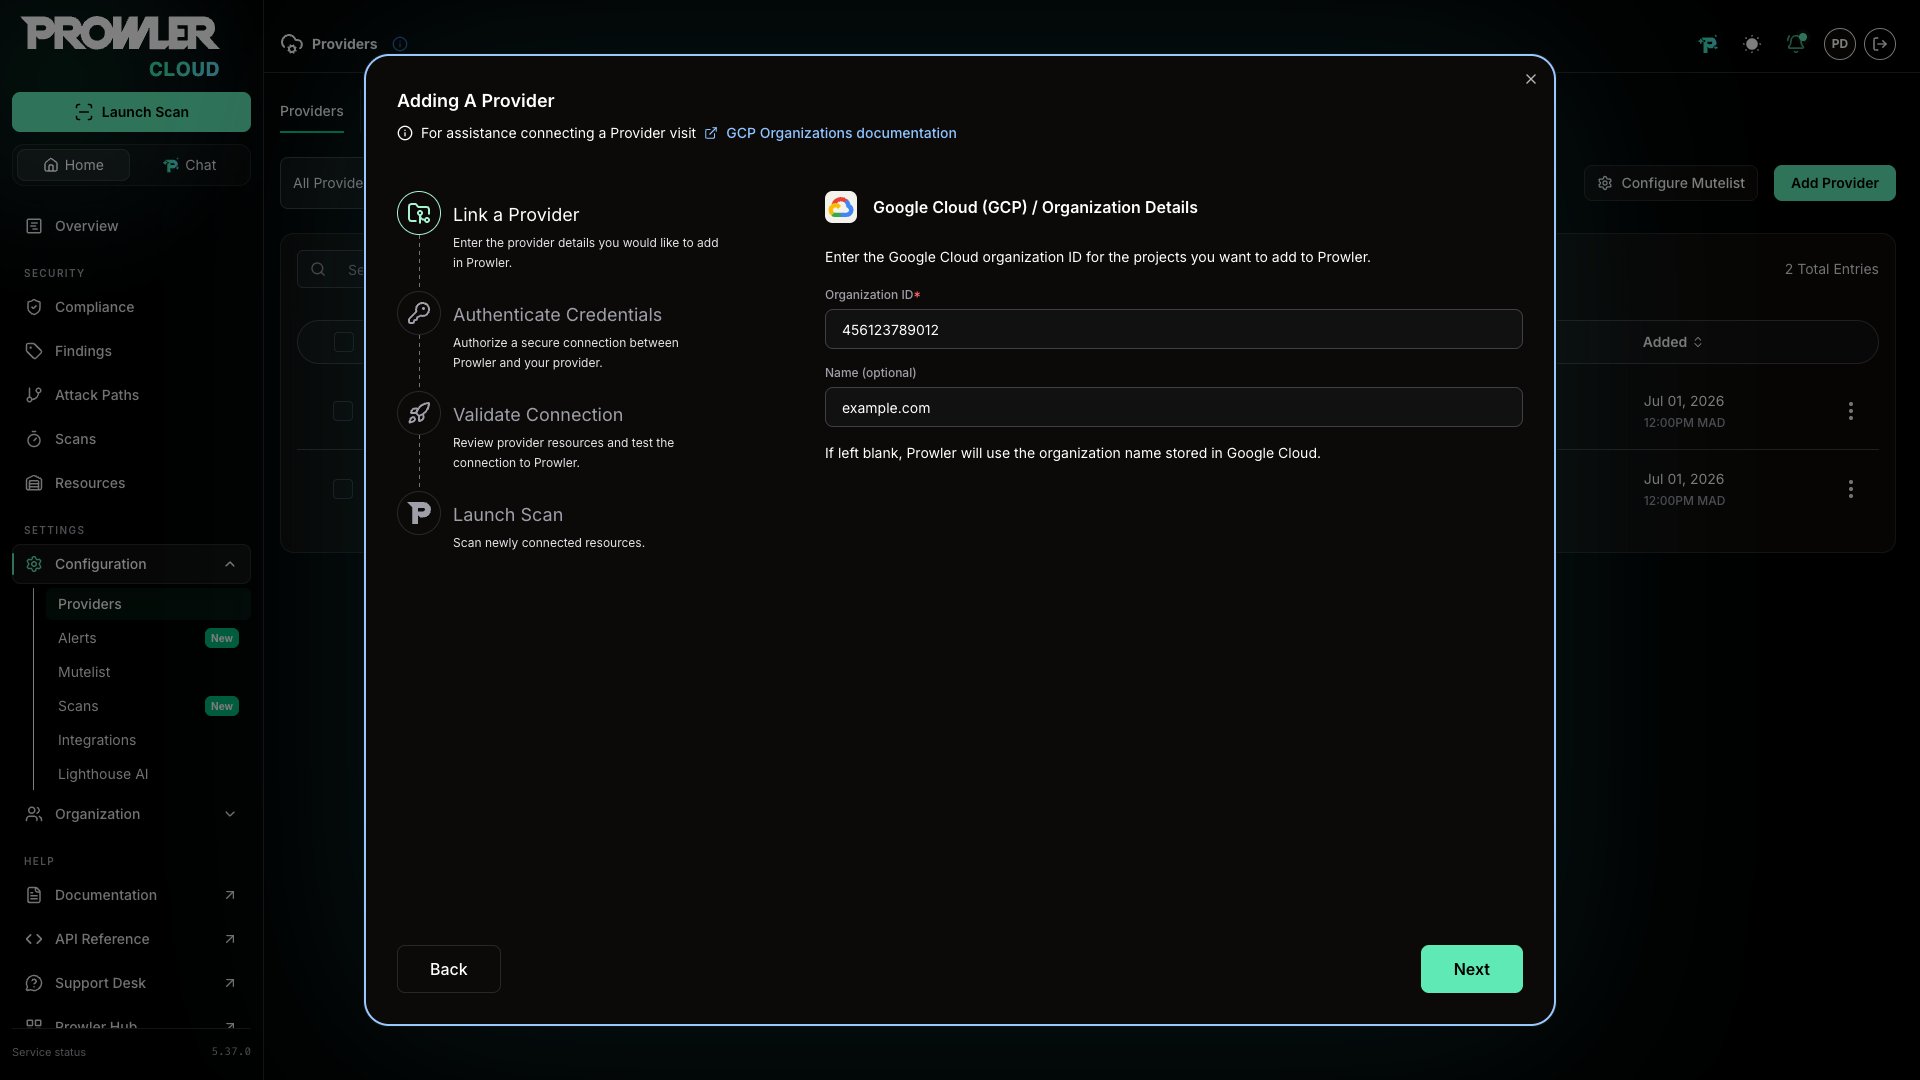The width and height of the screenshot is (1920, 1080).
Task: Click the API Reference code icon
Action: point(34,939)
